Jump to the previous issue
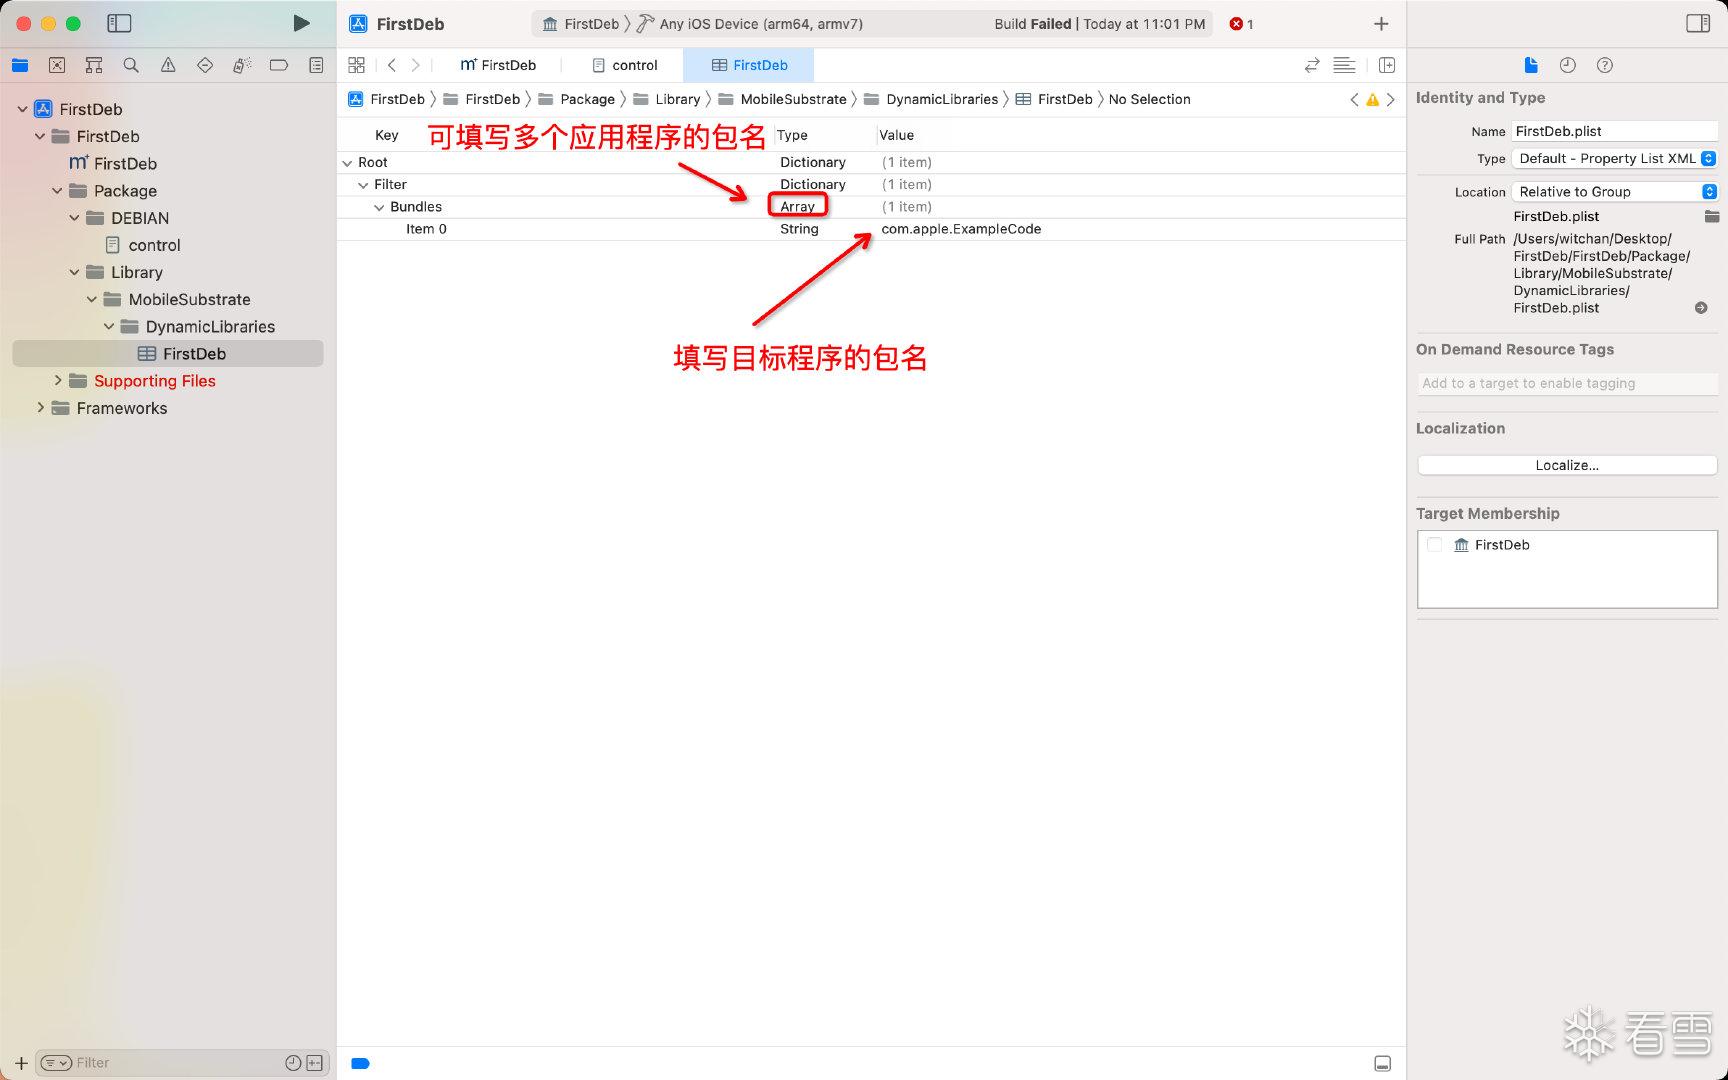 coord(1354,99)
